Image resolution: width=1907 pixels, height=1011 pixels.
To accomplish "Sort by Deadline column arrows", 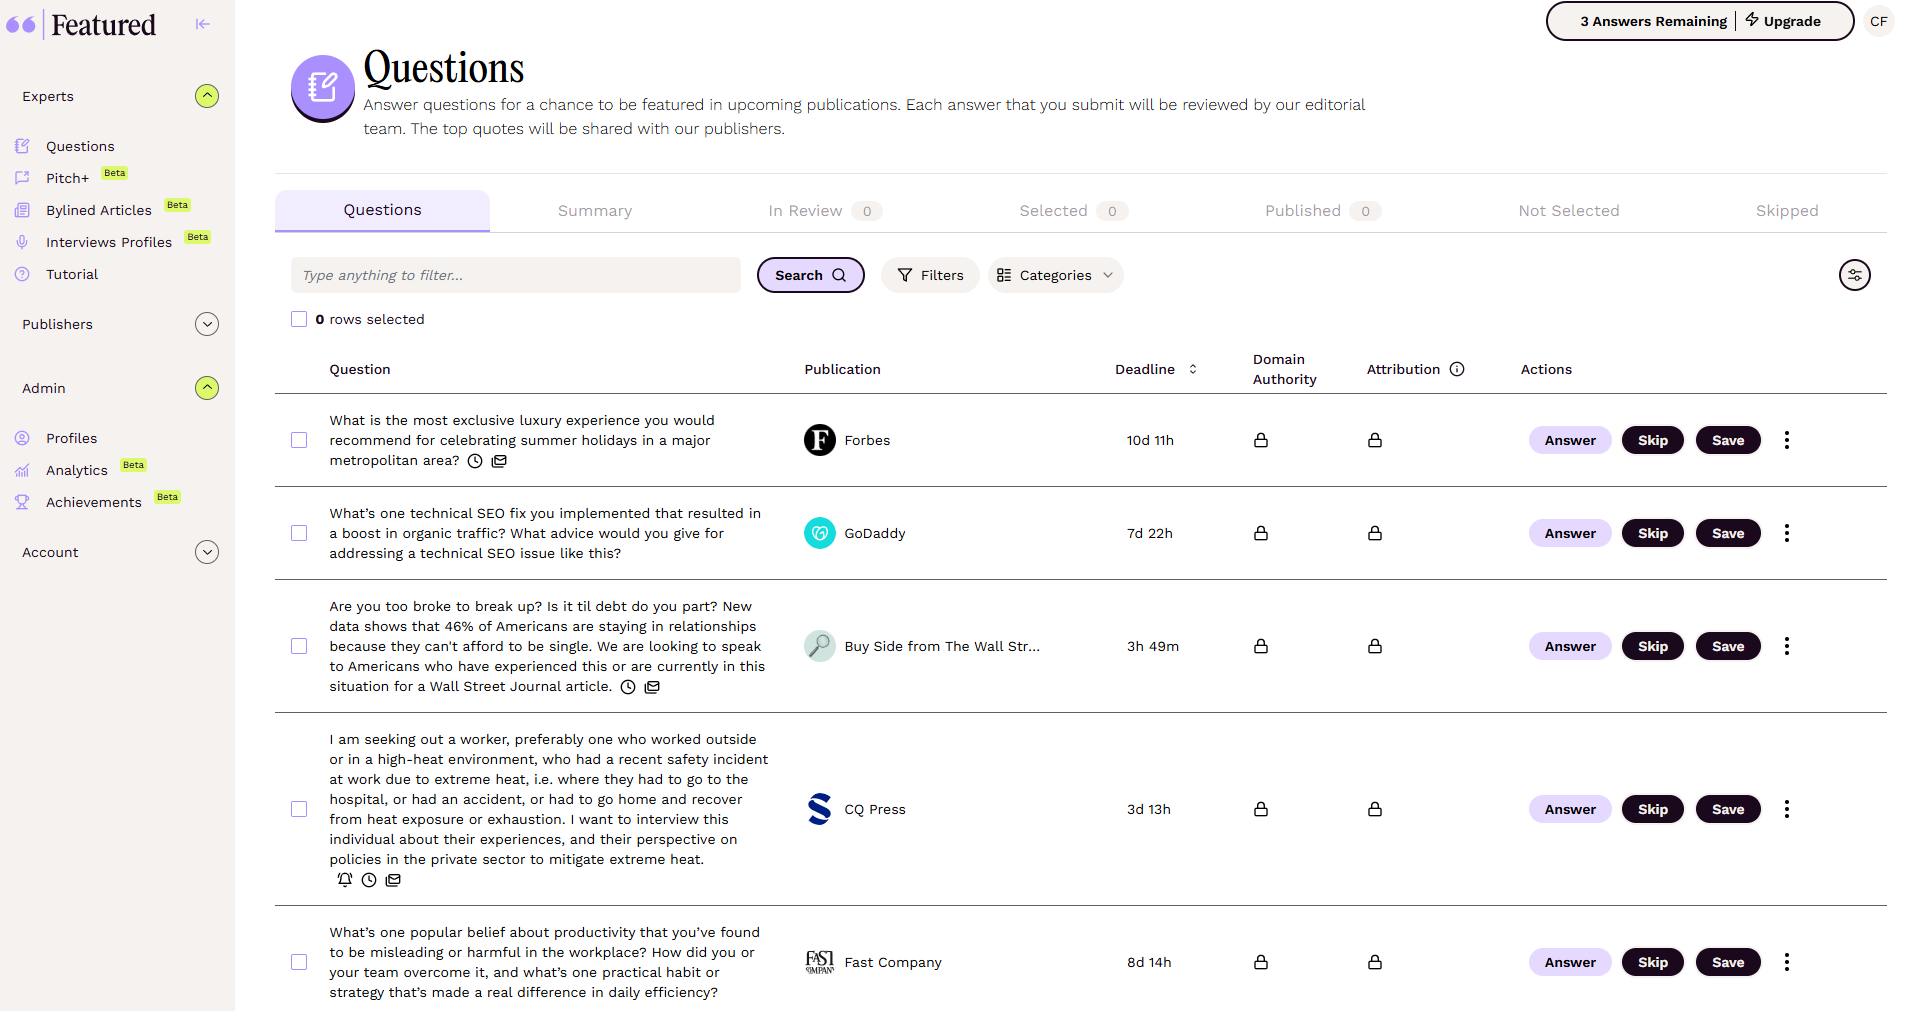I will [x=1193, y=369].
